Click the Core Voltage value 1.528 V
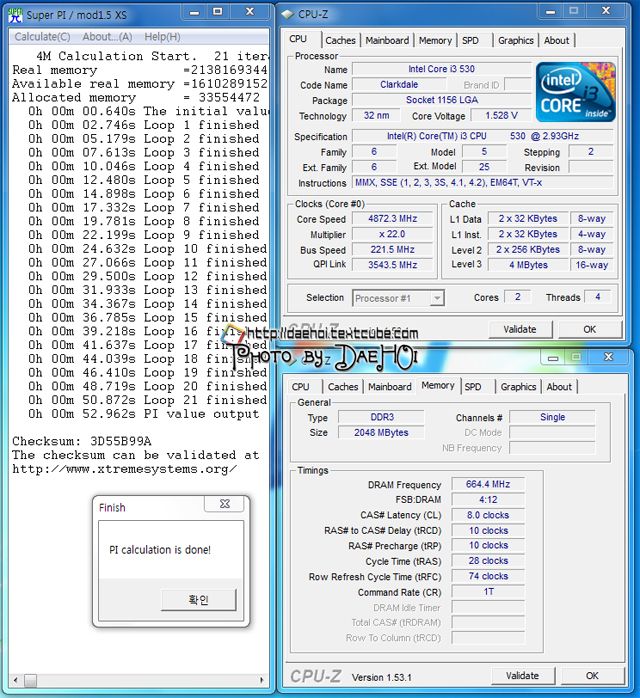The image size is (640, 698). (x=501, y=116)
